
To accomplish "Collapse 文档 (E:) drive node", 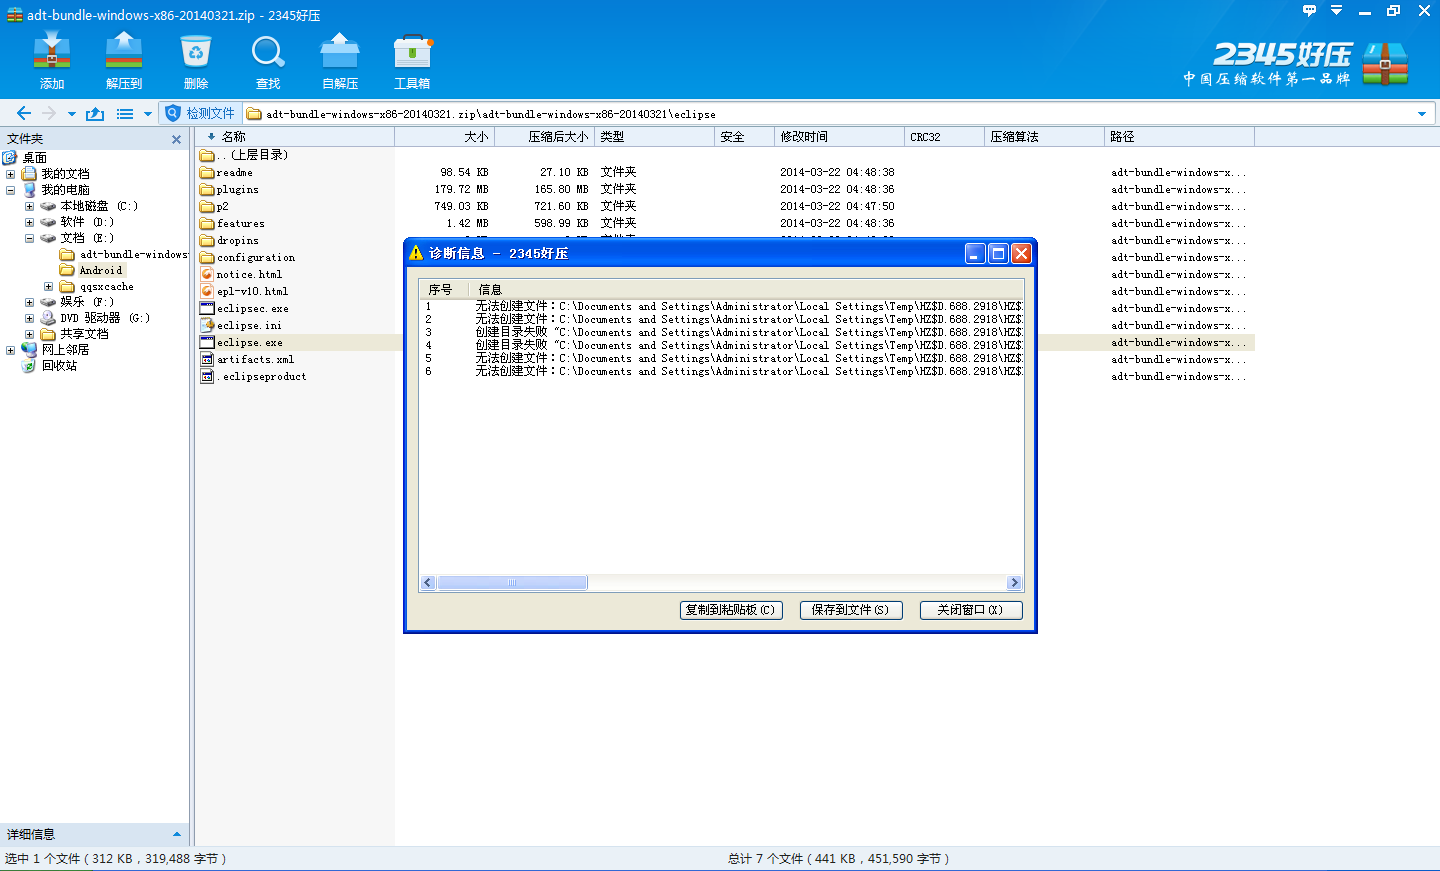I will coord(29,238).
